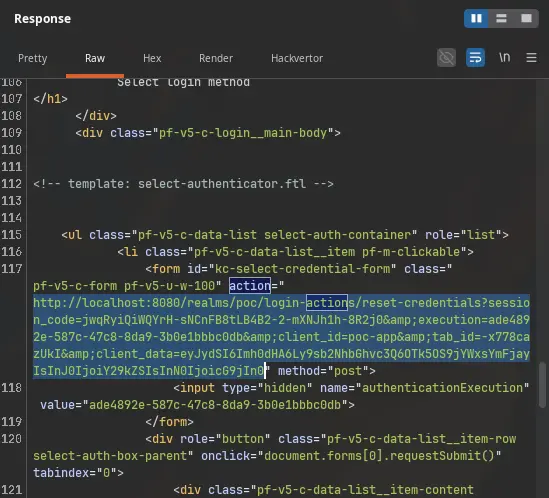The height and width of the screenshot is (498, 549).
Task: Click the Response panel title
Action: coord(42,19)
